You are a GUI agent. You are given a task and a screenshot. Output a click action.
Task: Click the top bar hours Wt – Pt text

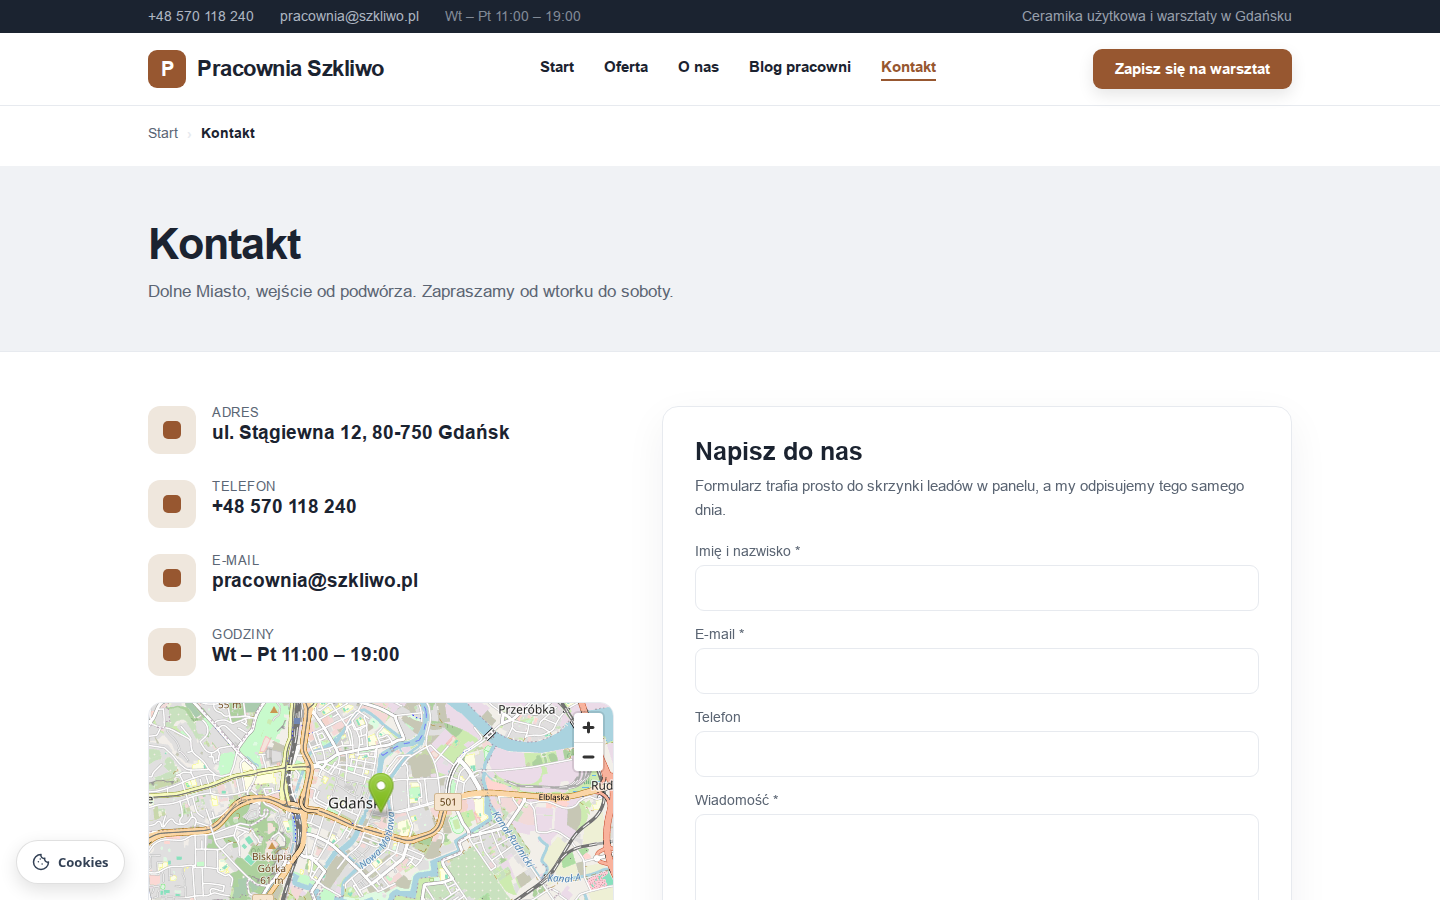coord(513,16)
